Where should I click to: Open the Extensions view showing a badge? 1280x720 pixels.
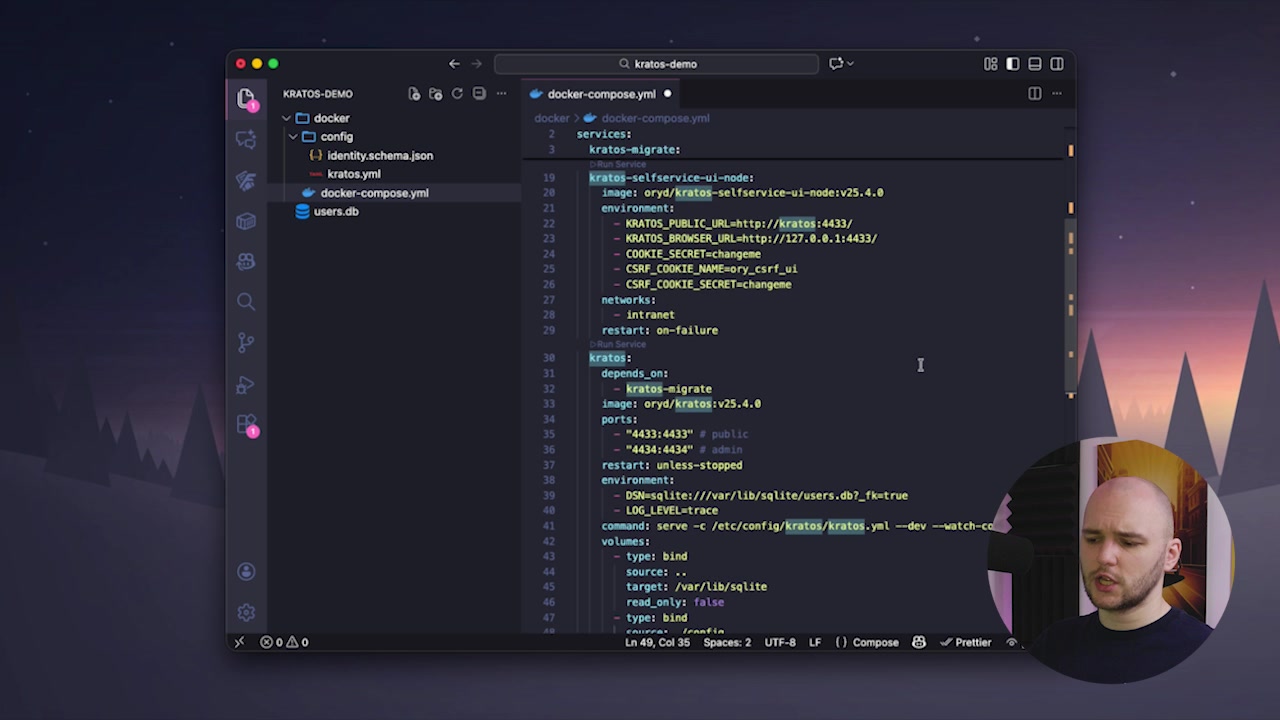pyautogui.click(x=246, y=424)
